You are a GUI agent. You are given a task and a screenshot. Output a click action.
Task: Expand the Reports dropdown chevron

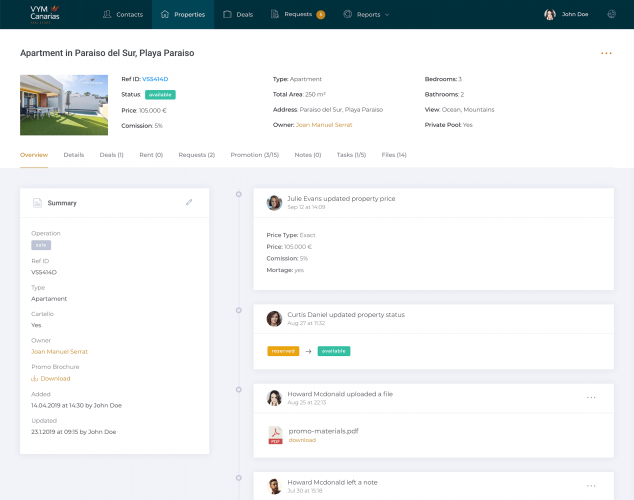[387, 15]
